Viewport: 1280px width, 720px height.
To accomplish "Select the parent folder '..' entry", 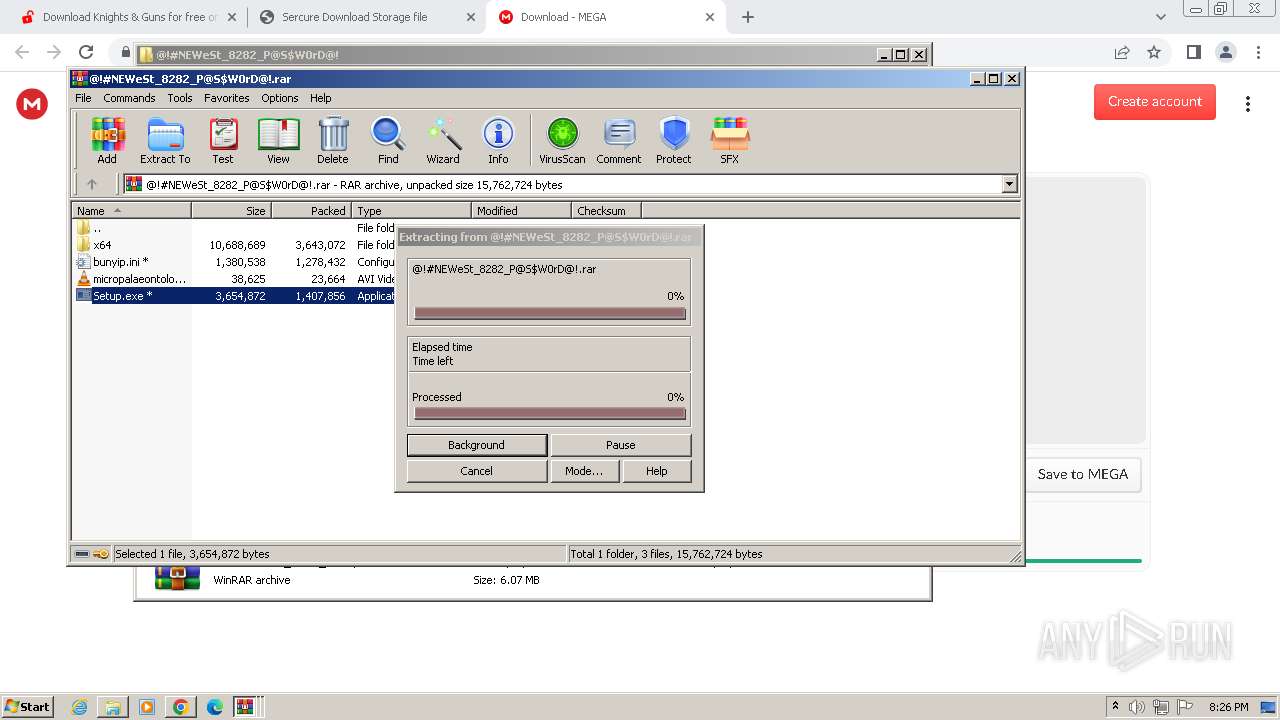I will click(231, 228).
